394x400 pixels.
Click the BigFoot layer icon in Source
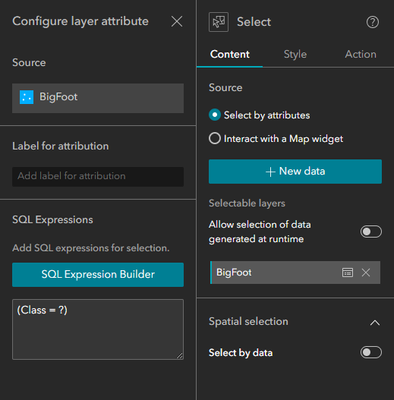pos(27,97)
